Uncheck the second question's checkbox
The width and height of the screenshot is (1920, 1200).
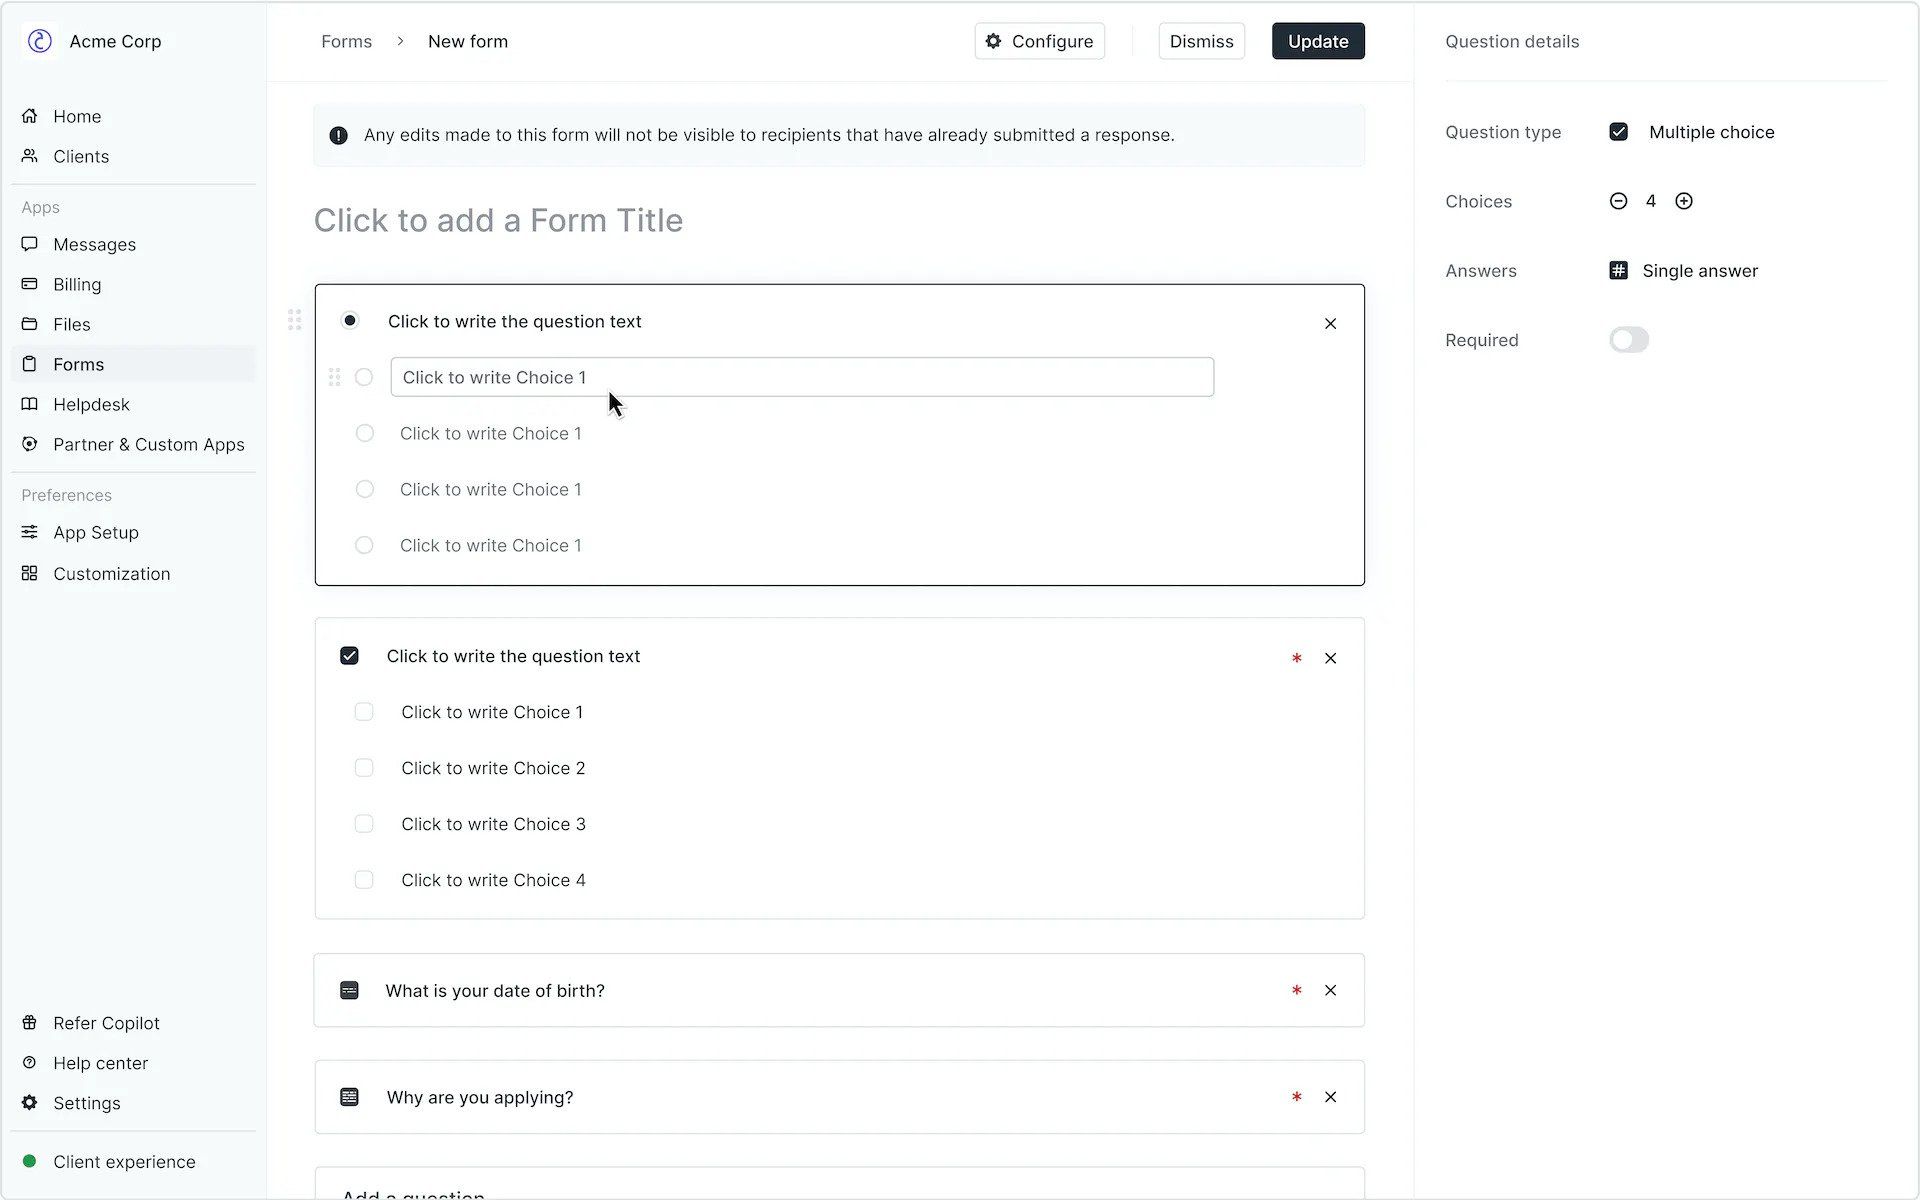[x=349, y=655]
